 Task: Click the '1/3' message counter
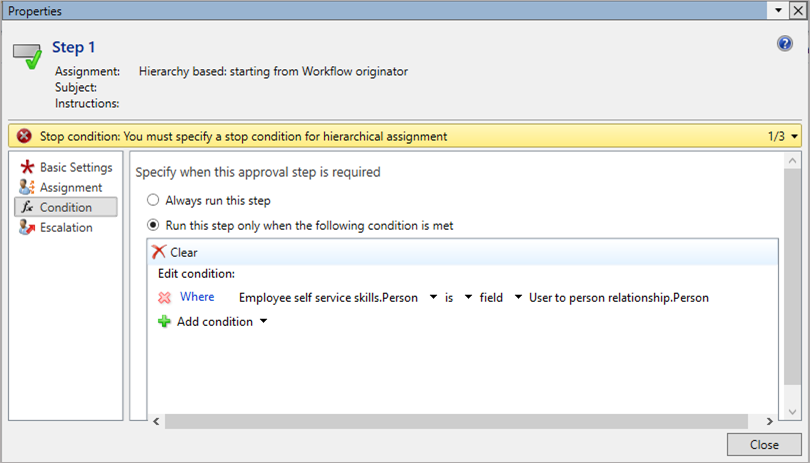(776, 136)
